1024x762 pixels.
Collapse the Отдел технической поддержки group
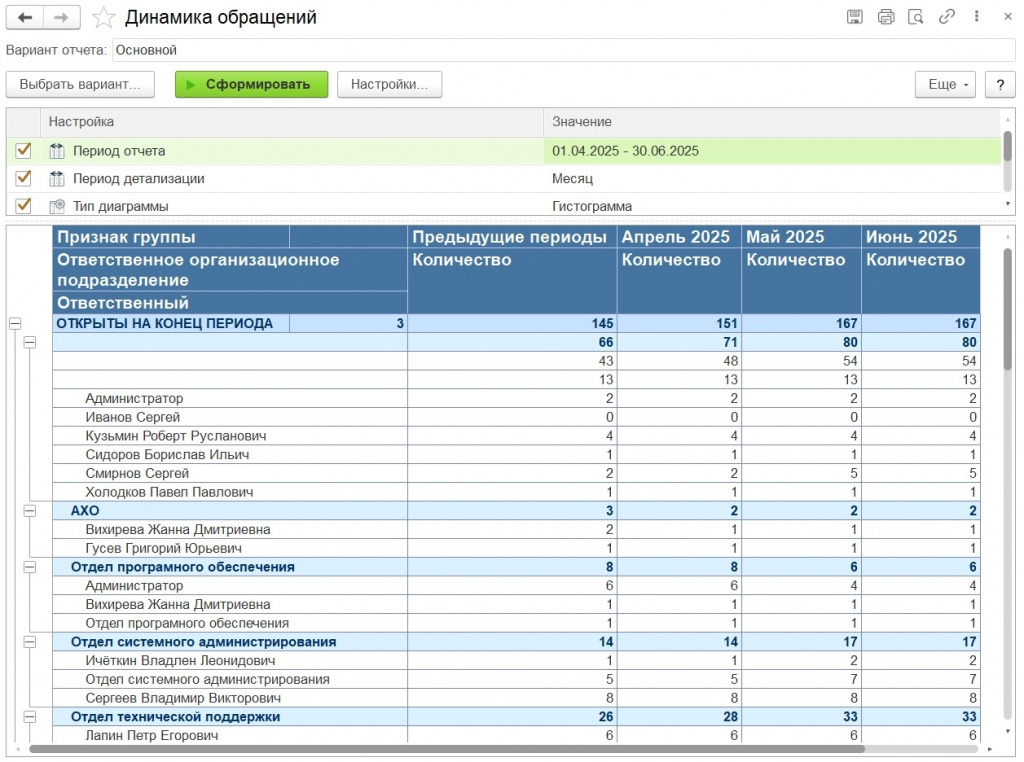click(30, 717)
